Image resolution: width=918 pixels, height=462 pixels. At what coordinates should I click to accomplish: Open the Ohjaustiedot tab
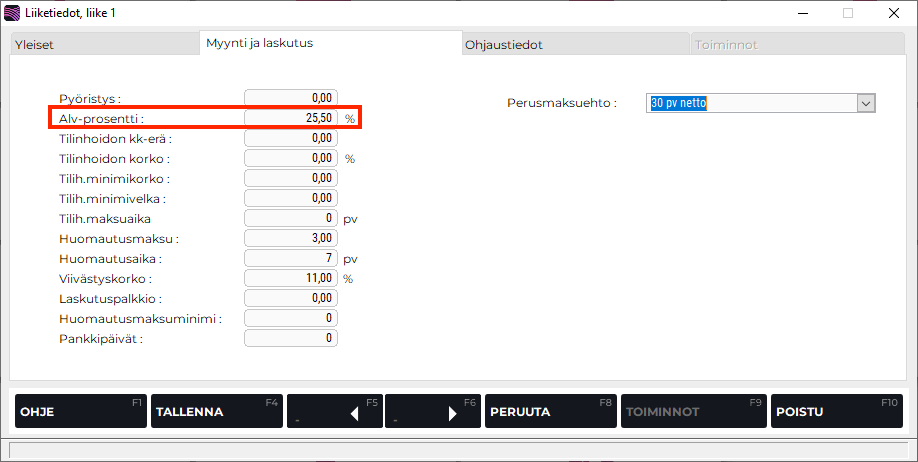click(574, 45)
